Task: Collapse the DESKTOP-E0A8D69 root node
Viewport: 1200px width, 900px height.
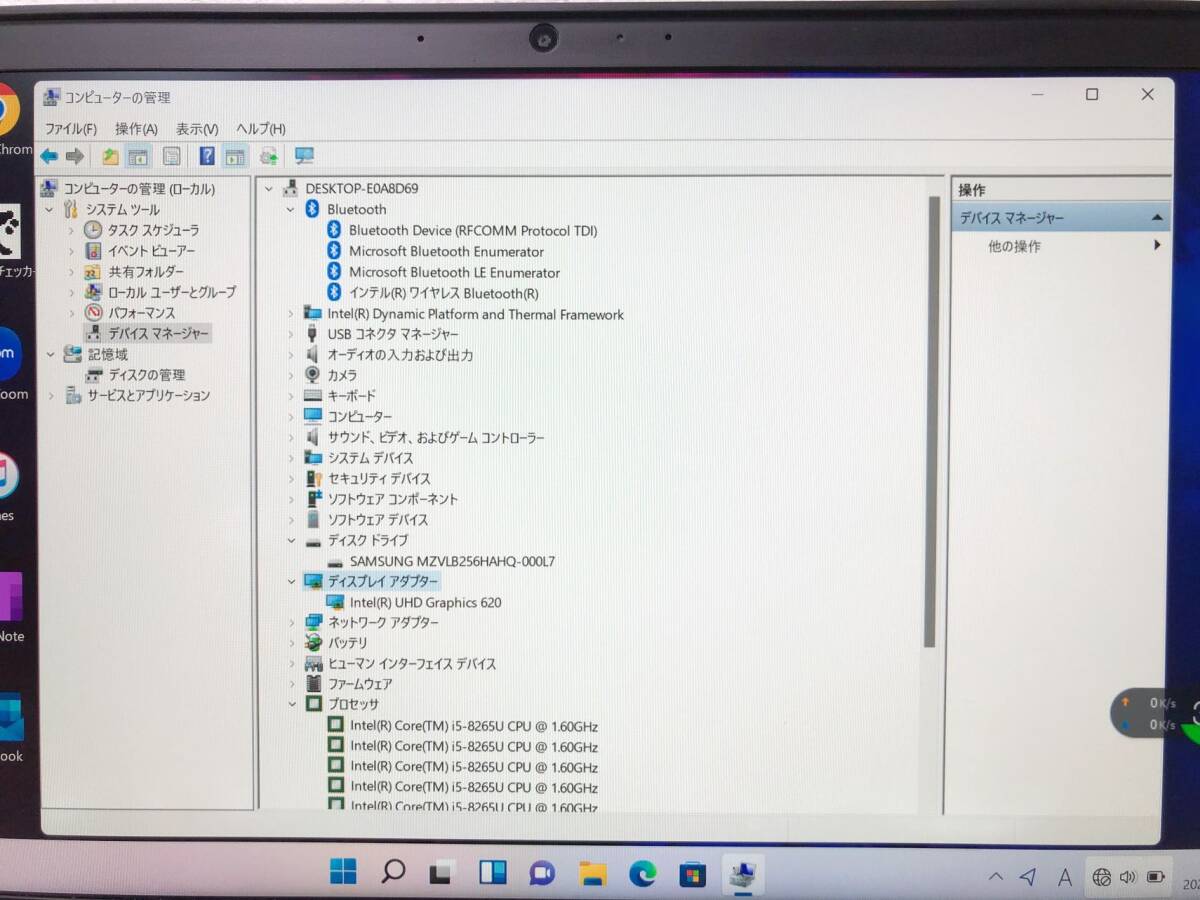Action: click(x=269, y=189)
